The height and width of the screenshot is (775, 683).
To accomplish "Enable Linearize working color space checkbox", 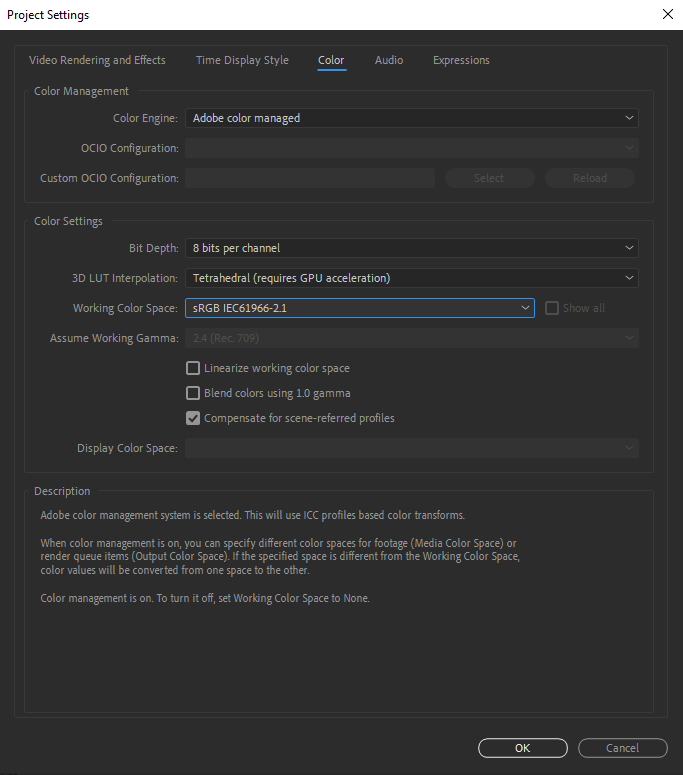I will pyautogui.click(x=194, y=368).
